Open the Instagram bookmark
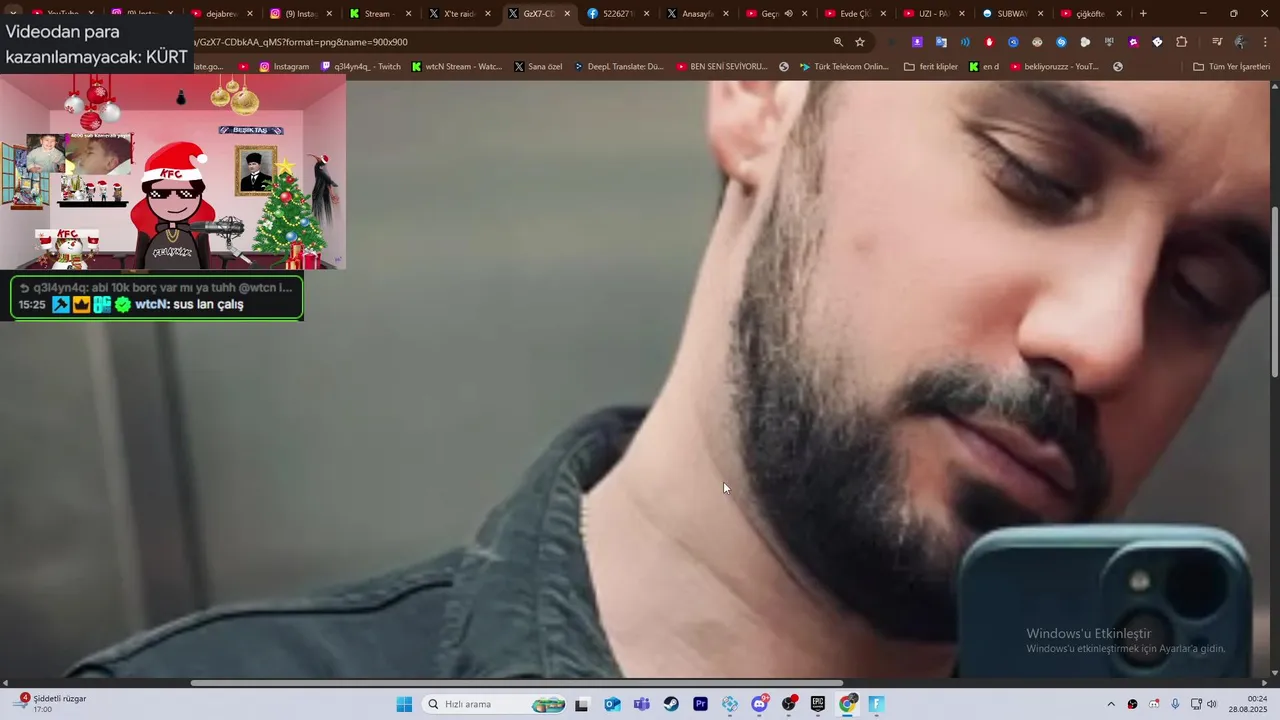The width and height of the screenshot is (1280, 720). pos(284,67)
